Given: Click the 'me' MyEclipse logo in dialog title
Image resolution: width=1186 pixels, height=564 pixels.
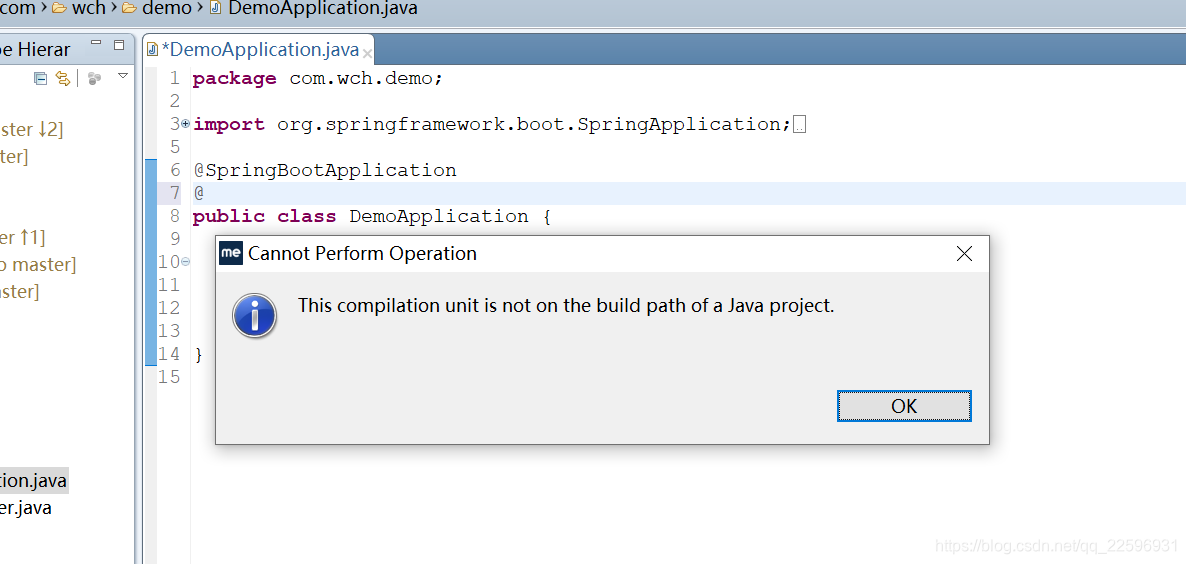Looking at the screenshot, I should coord(231,253).
